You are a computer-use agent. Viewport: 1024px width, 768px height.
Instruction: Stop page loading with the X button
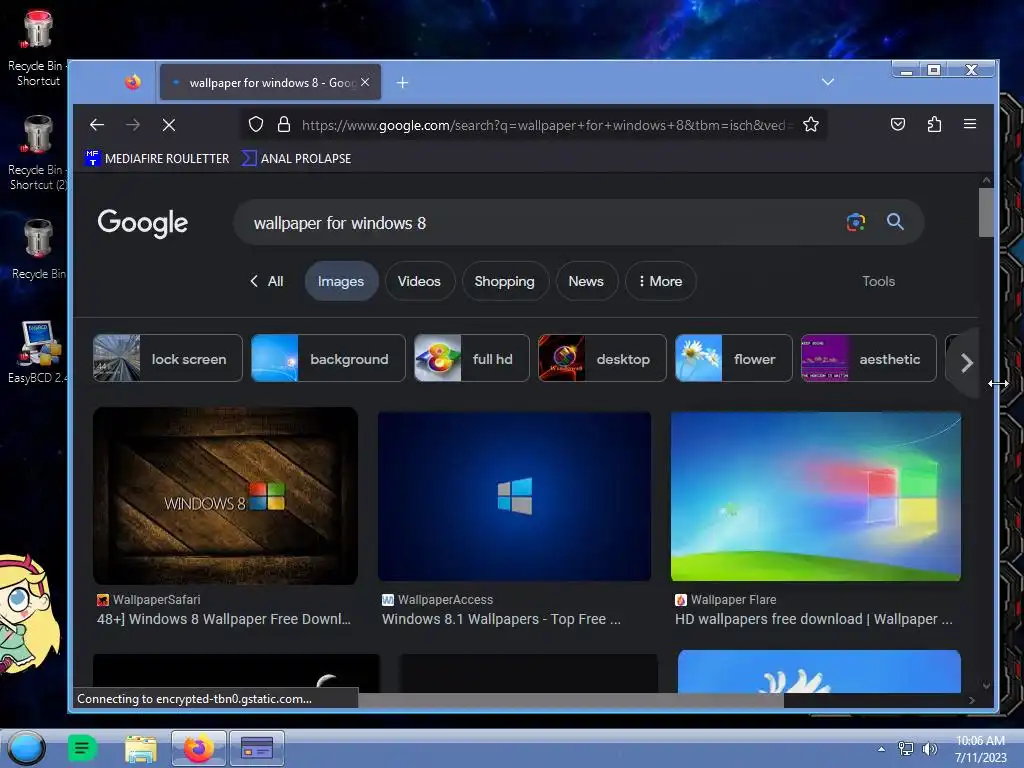click(x=169, y=125)
